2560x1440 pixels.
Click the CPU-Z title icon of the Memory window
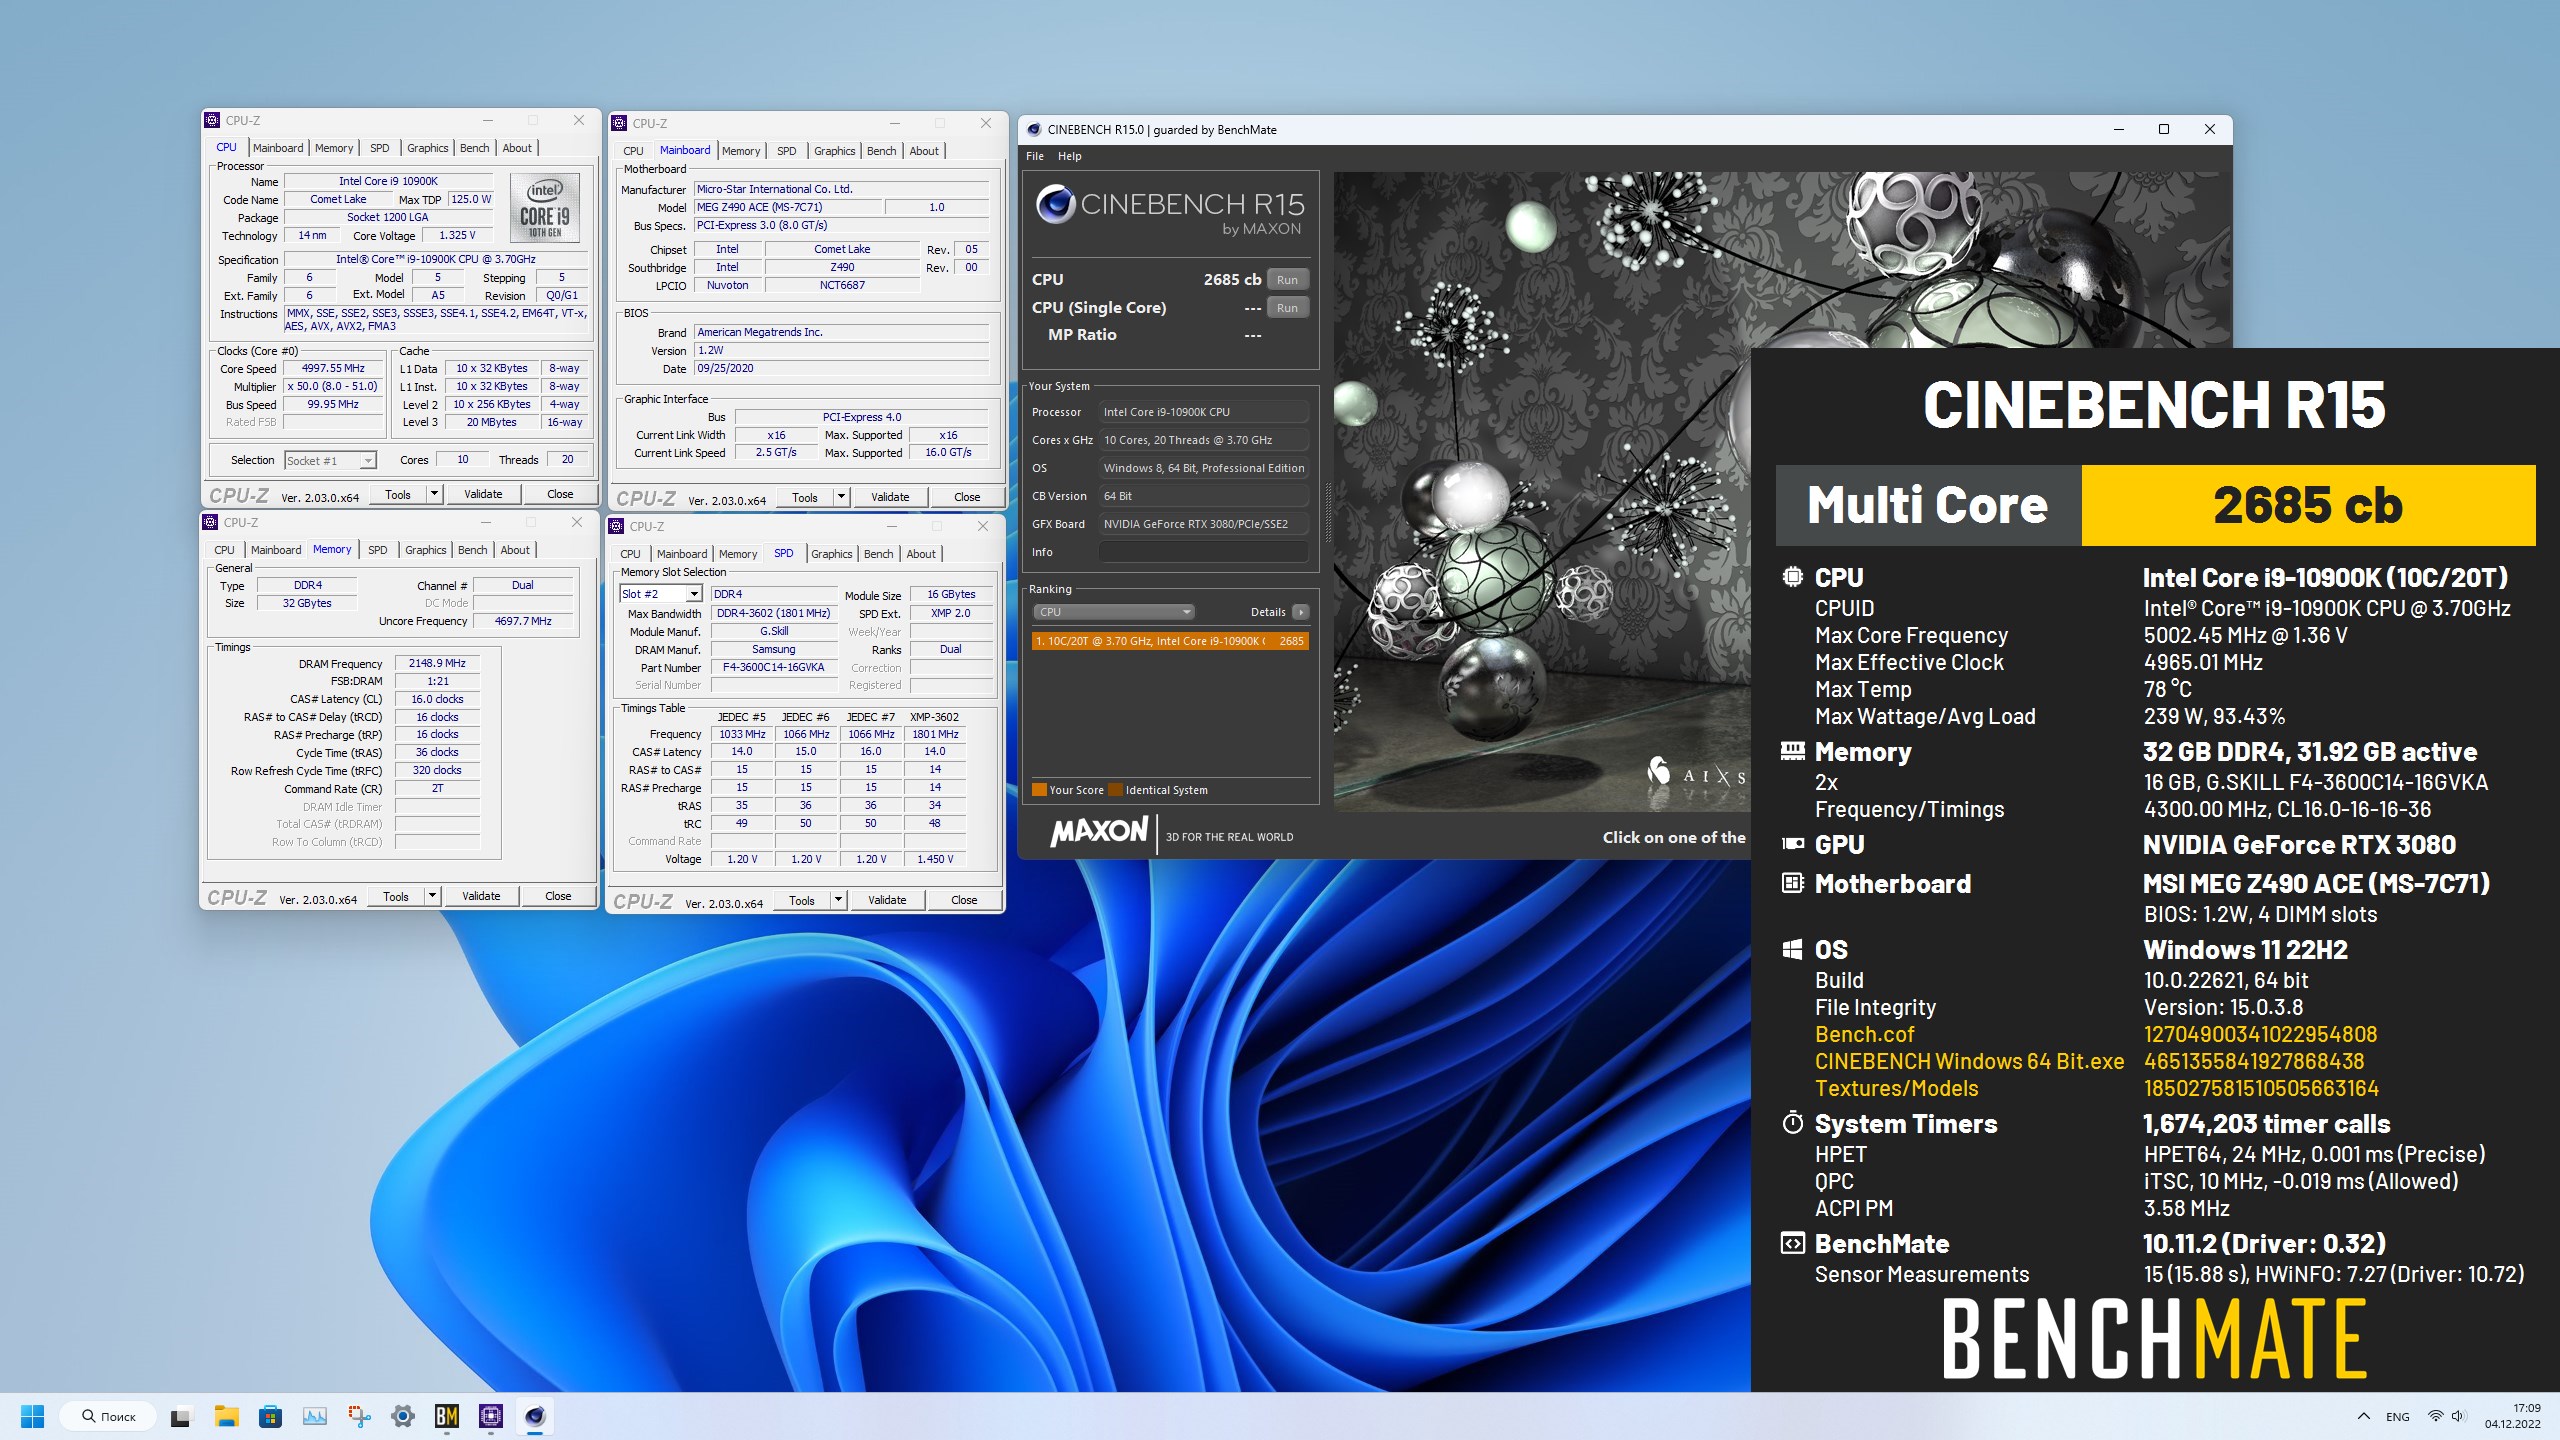(x=210, y=522)
